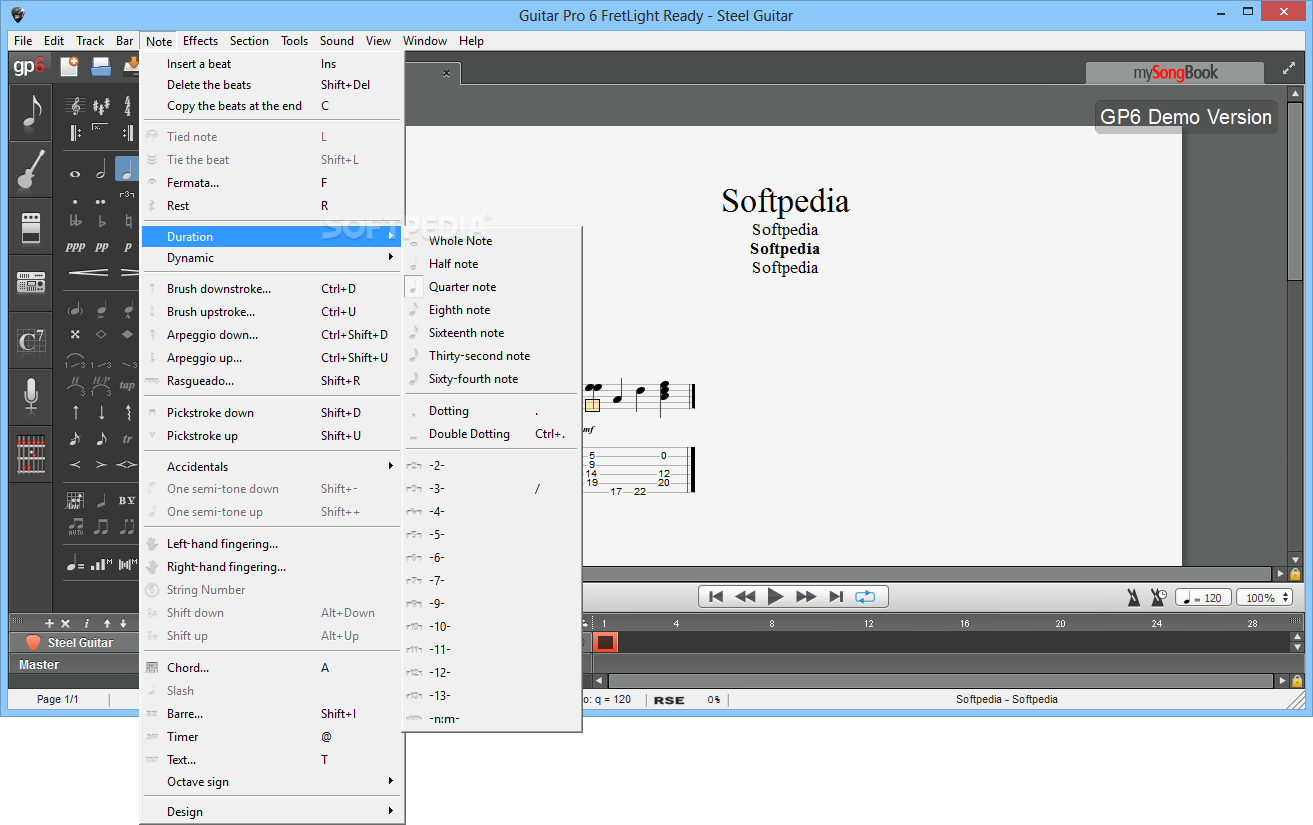Click the new document icon in toolbar
Viewport: 1313px width, 825px height.
69,67
